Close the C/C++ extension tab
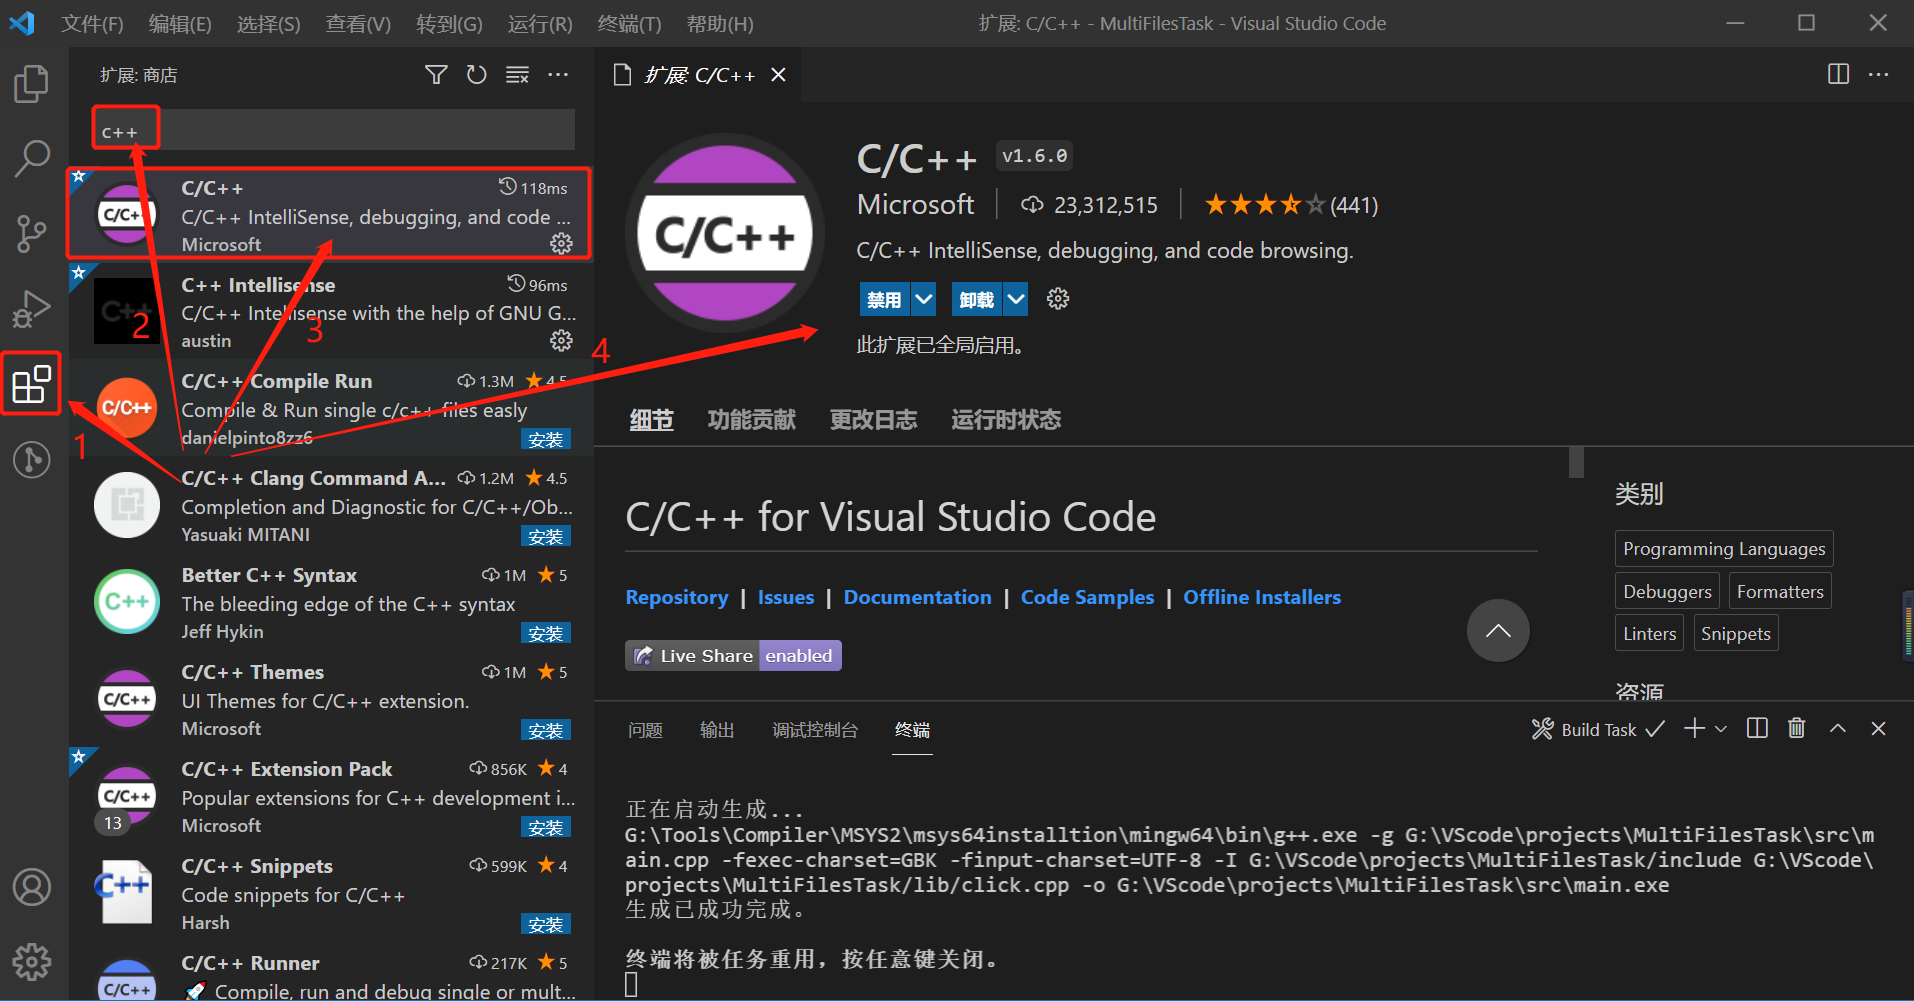Image resolution: width=1914 pixels, height=1001 pixels. 778,75
